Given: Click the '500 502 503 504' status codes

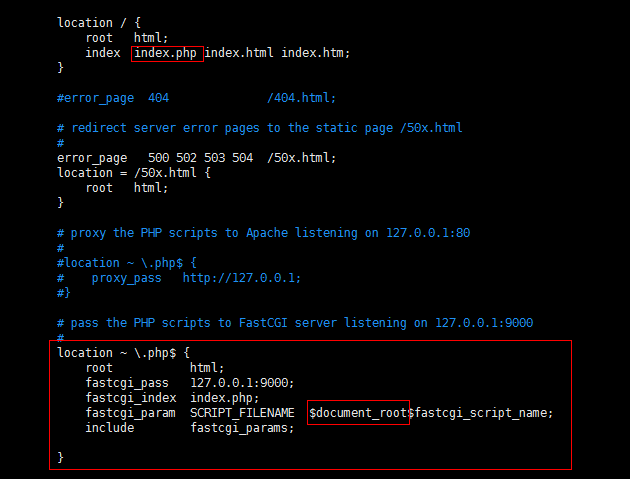Looking at the screenshot, I should tap(200, 158).
